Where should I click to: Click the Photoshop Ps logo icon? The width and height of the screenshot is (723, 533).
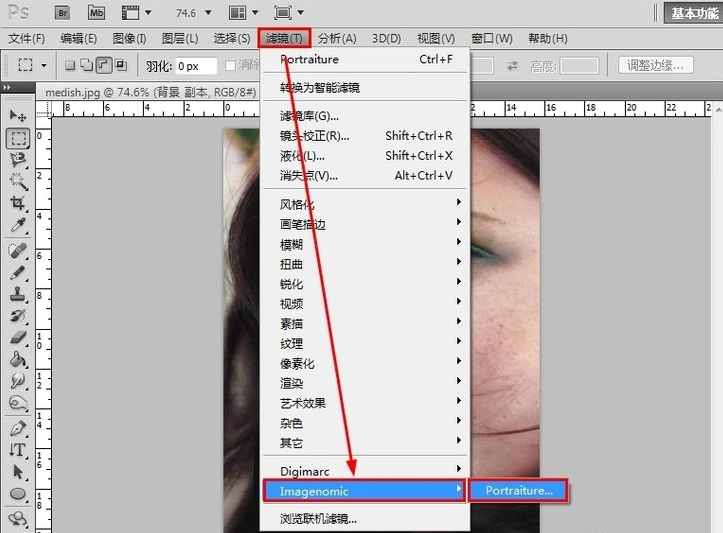pos(18,12)
